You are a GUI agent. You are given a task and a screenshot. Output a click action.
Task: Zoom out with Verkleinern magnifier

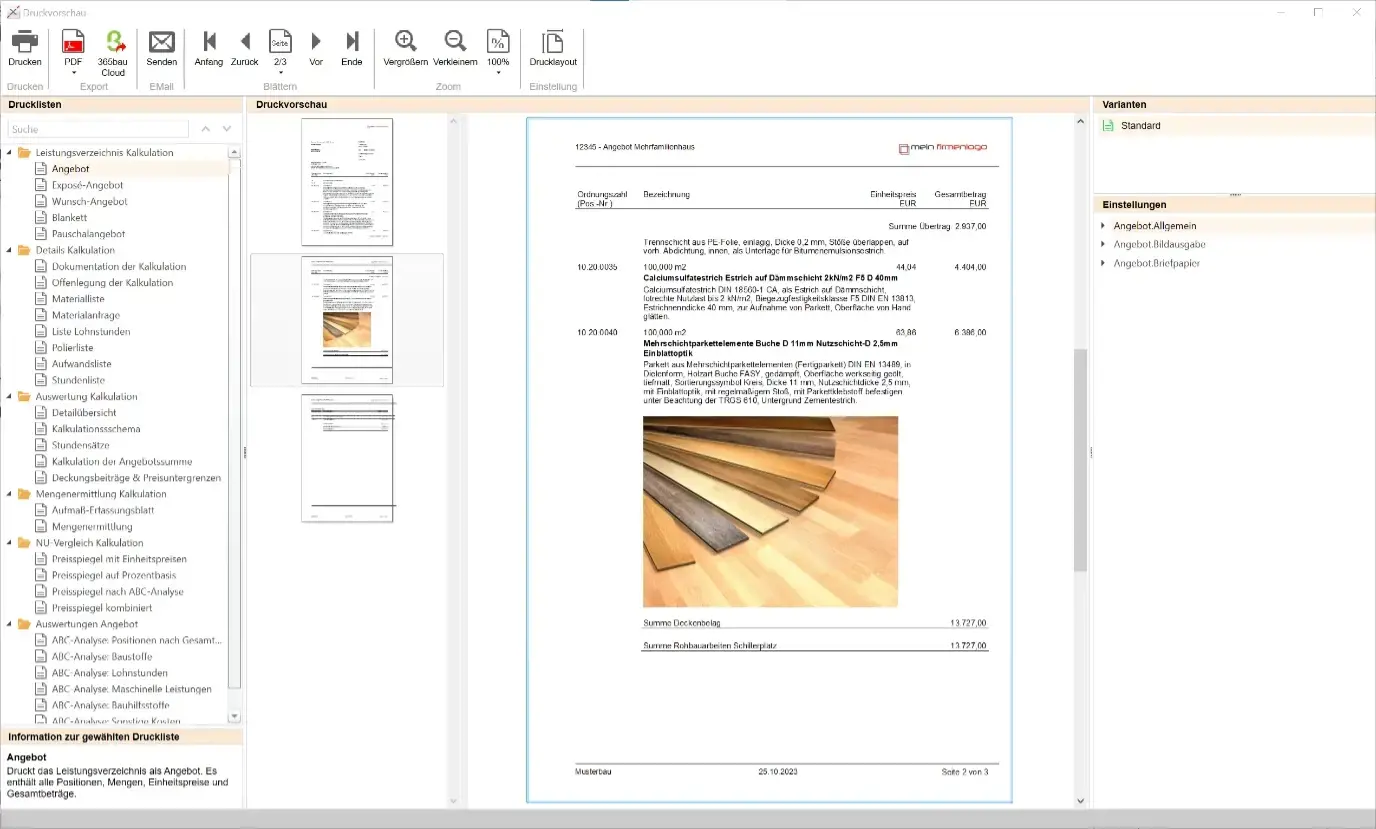pos(455,41)
